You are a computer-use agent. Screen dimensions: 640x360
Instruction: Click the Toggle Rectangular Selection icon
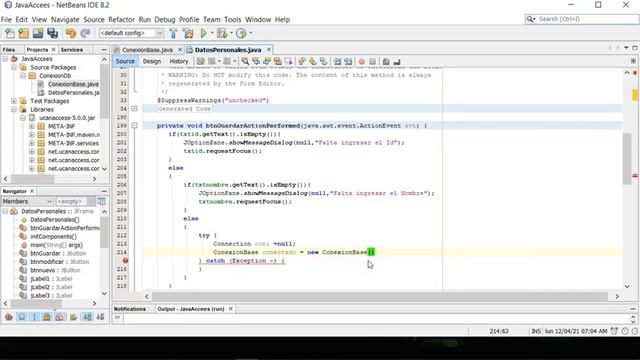coord(289,61)
